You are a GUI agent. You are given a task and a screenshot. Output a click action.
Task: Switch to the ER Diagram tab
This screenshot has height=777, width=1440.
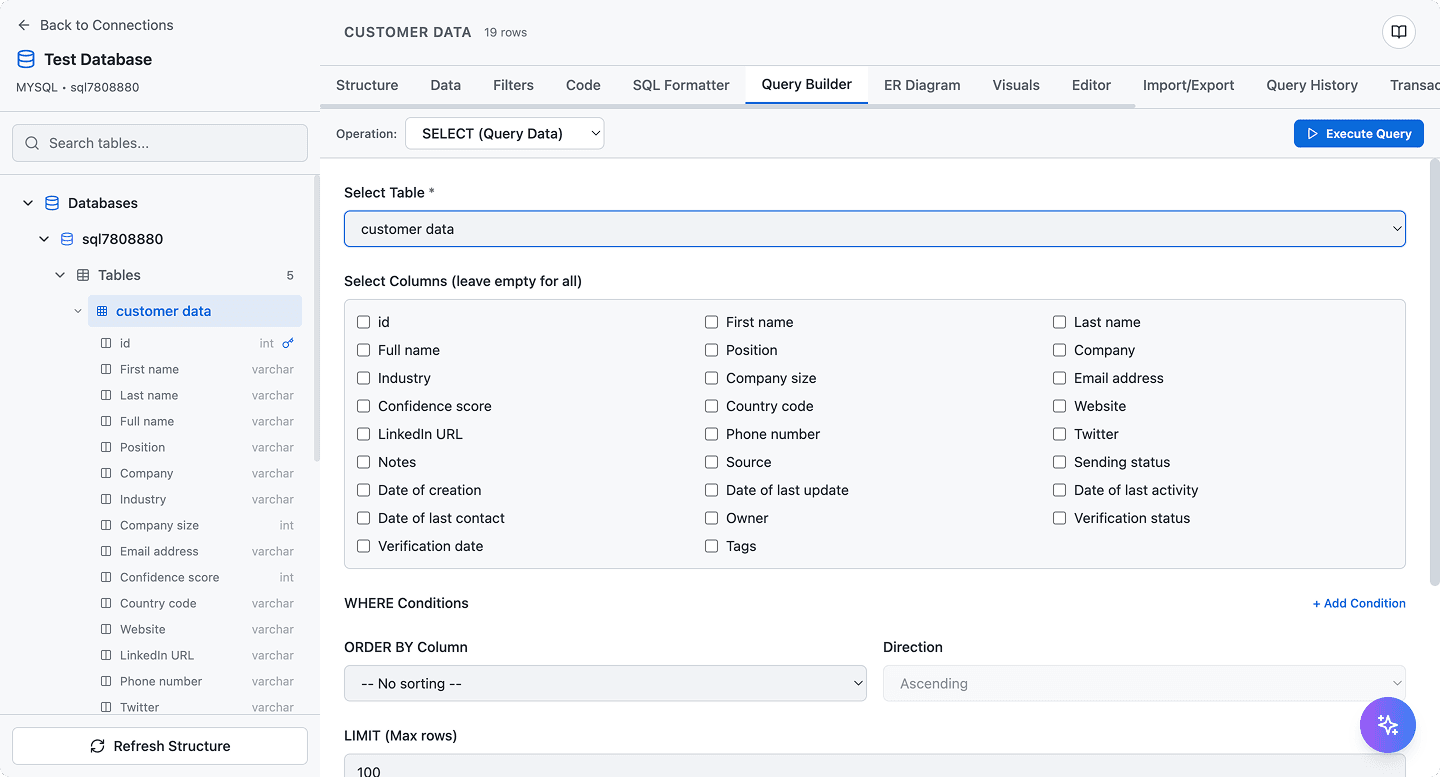pos(921,85)
